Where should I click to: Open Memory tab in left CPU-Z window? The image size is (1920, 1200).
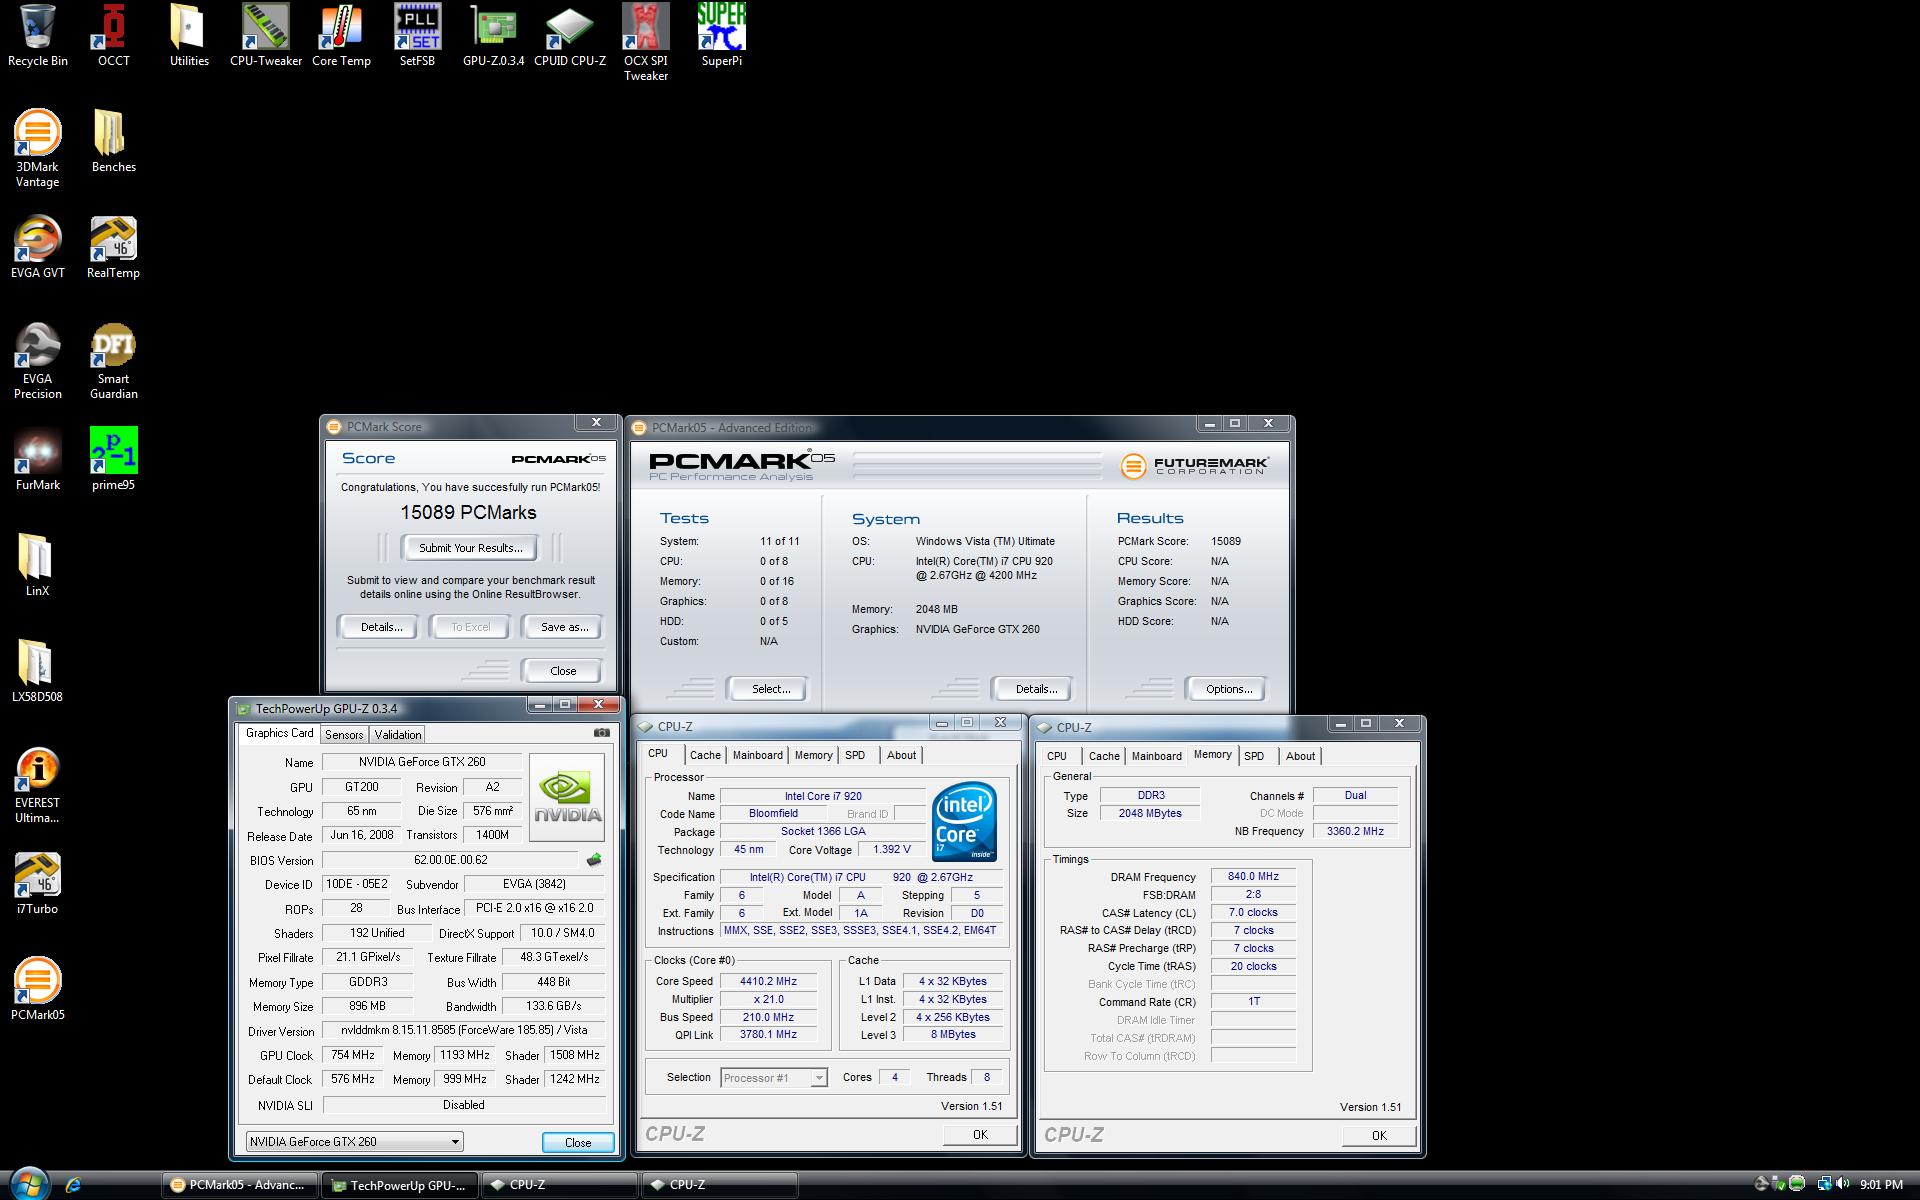(813, 756)
